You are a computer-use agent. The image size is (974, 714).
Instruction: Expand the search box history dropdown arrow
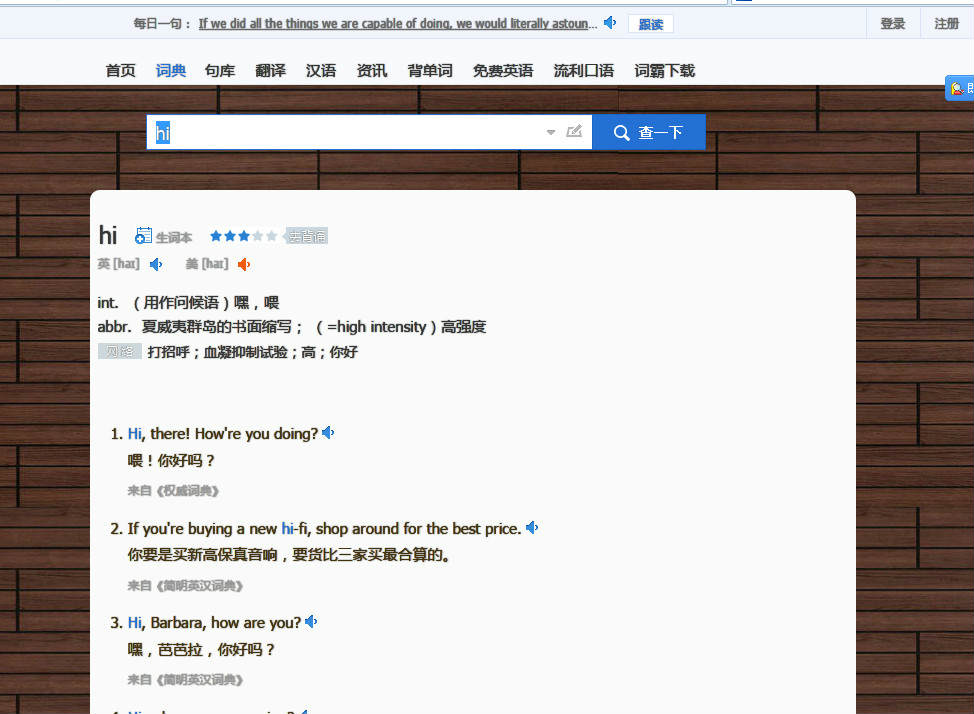550,132
